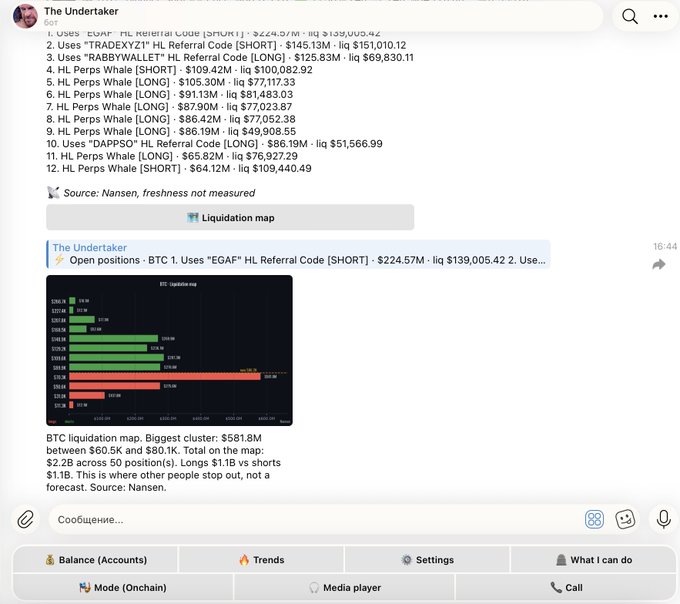Tap What I can do button
The image size is (680, 604).
tap(593, 560)
